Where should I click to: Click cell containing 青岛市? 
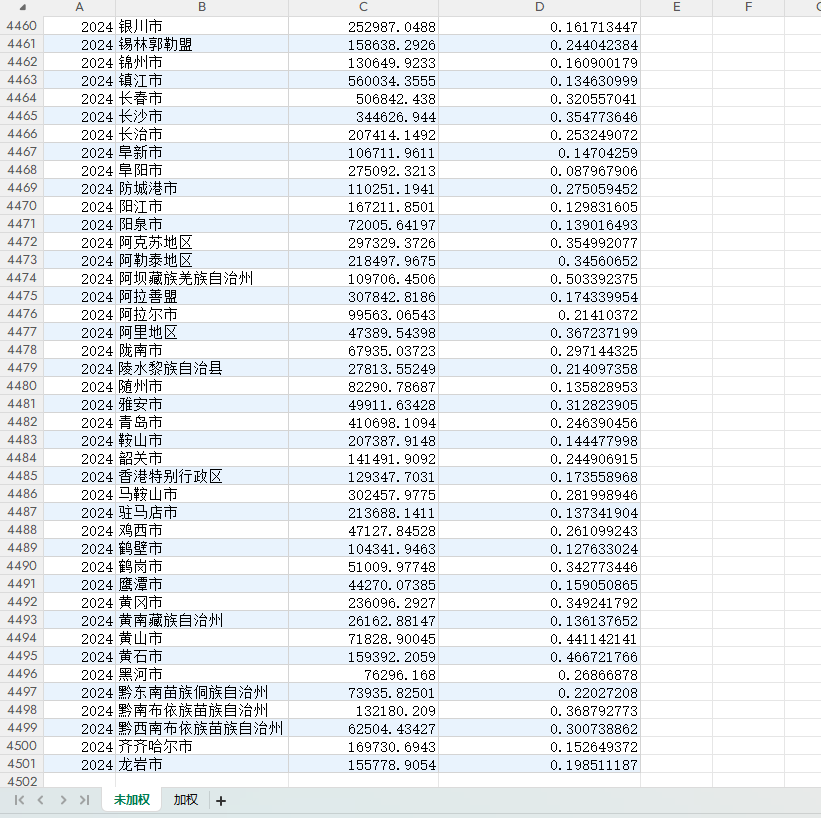[x=202, y=422]
